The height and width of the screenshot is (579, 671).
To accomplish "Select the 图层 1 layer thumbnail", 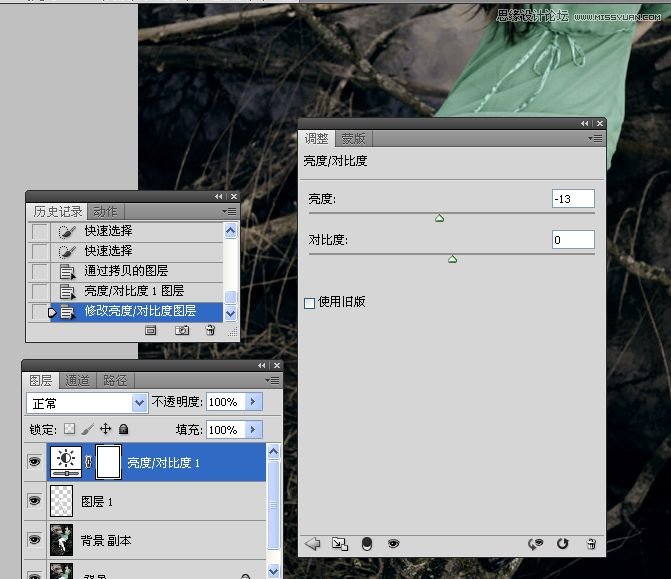I will (62, 501).
